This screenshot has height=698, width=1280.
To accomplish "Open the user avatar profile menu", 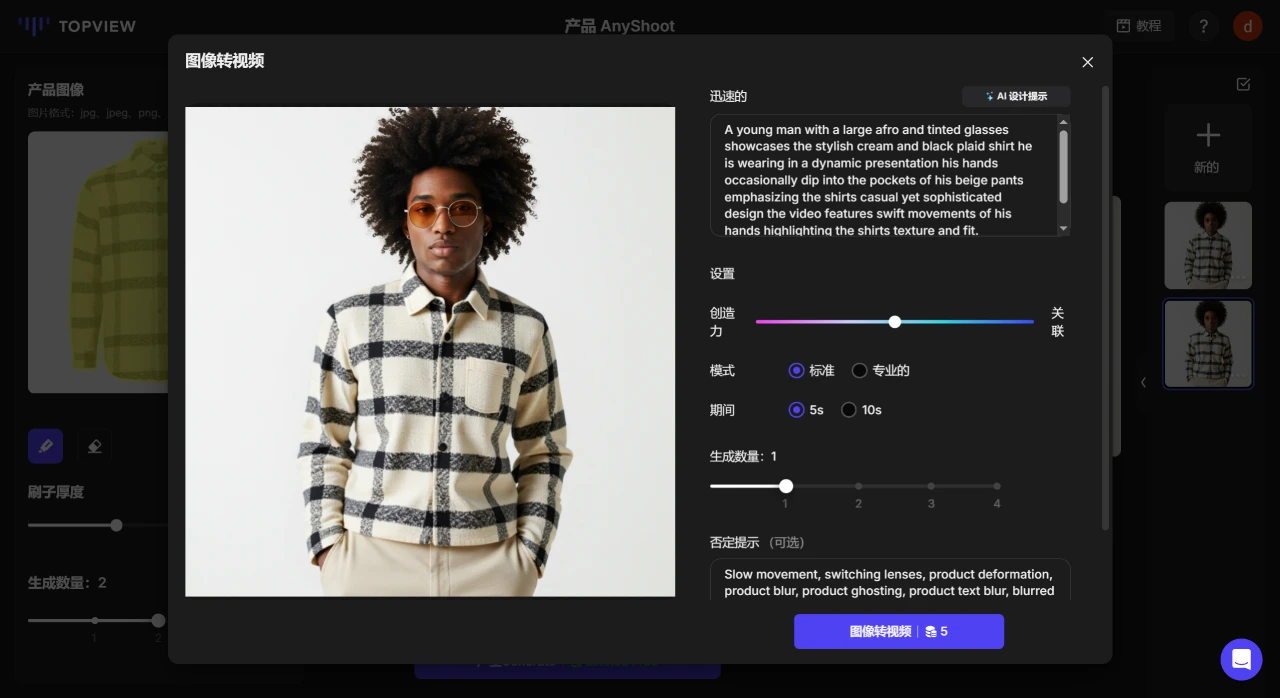I will click(x=1247, y=26).
